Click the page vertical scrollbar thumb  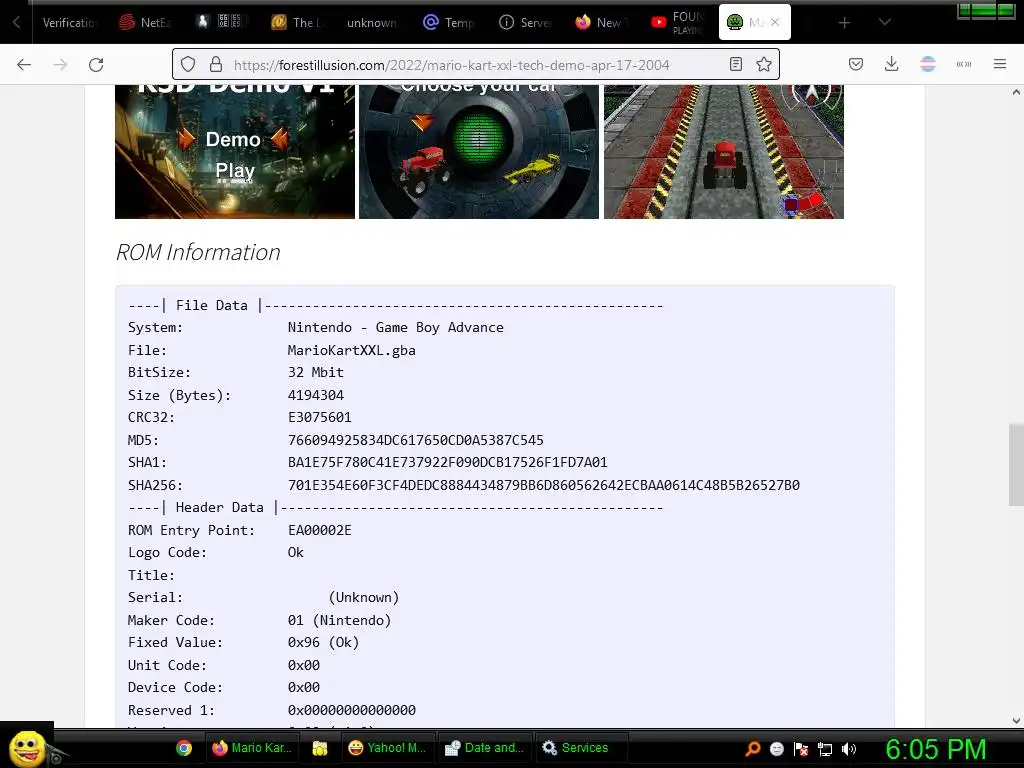(x=1016, y=464)
